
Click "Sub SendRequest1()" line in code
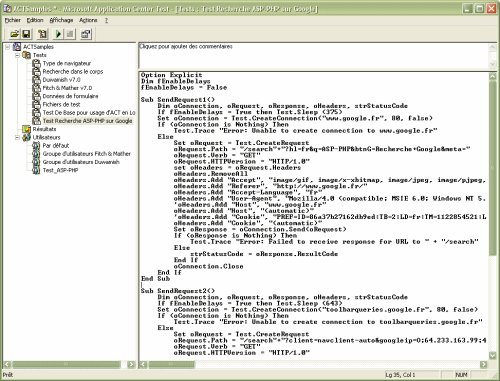pyautogui.click(x=178, y=100)
